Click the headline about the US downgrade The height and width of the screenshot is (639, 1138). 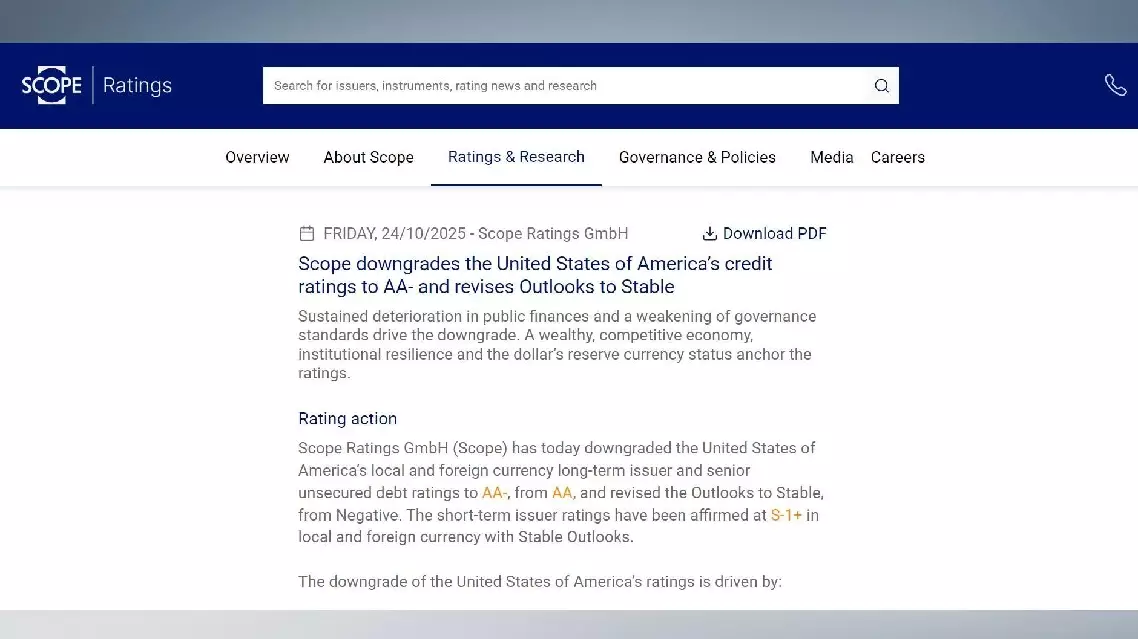(535, 275)
